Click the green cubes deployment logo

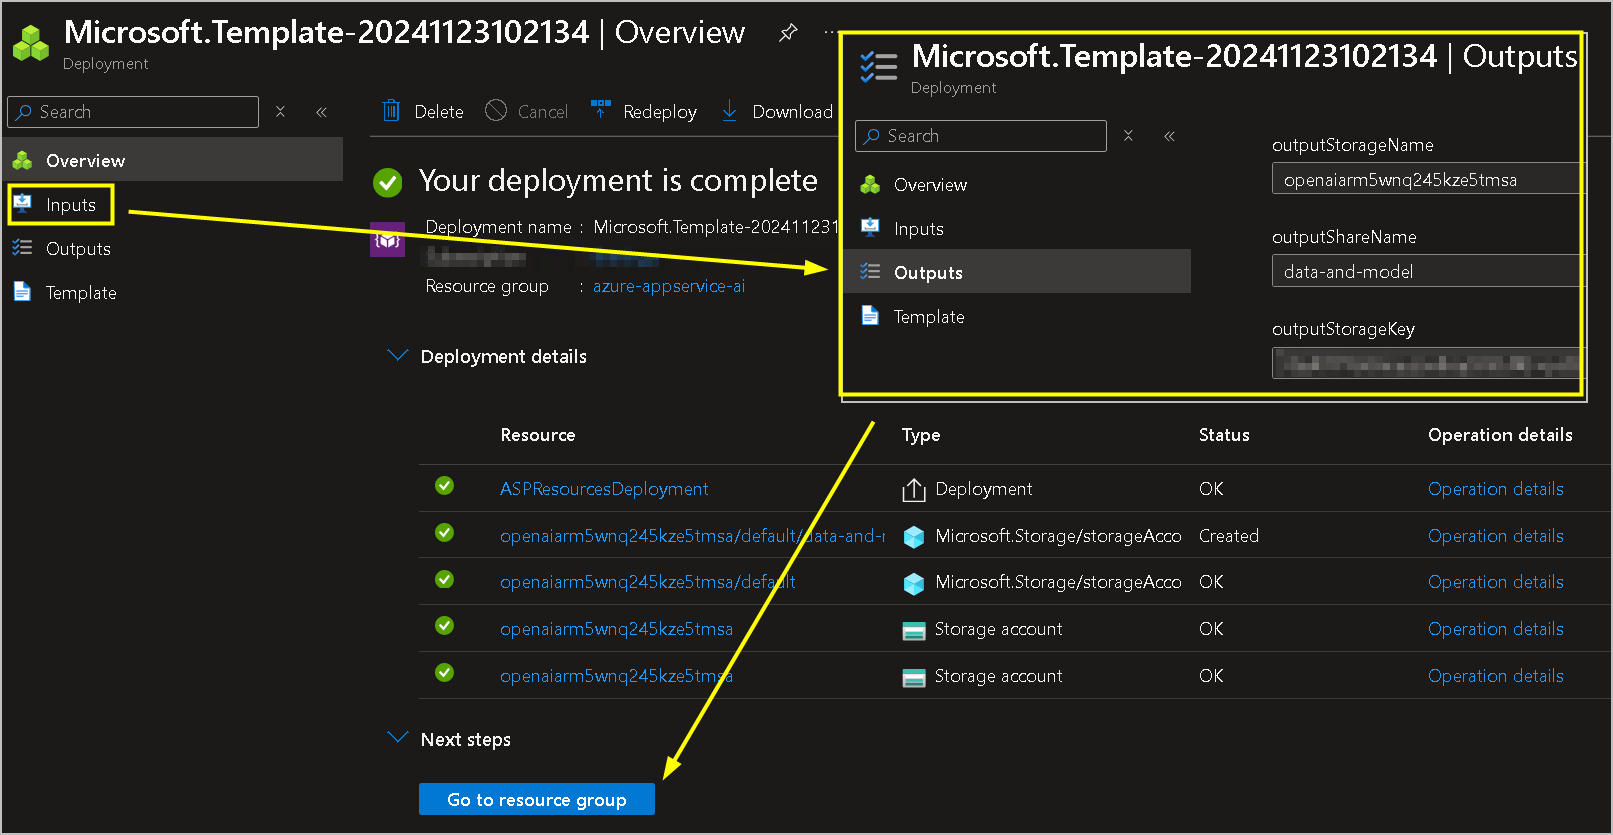pyautogui.click(x=31, y=42)
